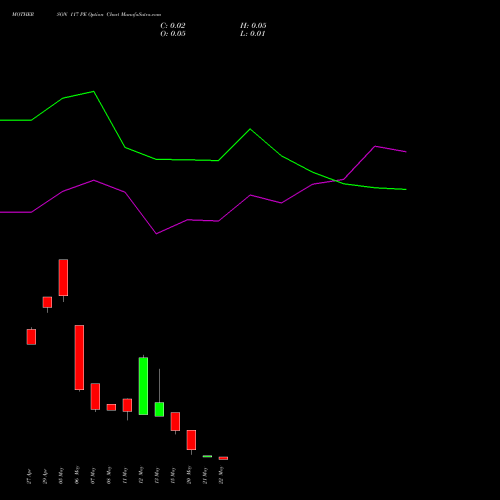
Task: Click the 'H: 0.05' high value
Action: click(253, 26)
